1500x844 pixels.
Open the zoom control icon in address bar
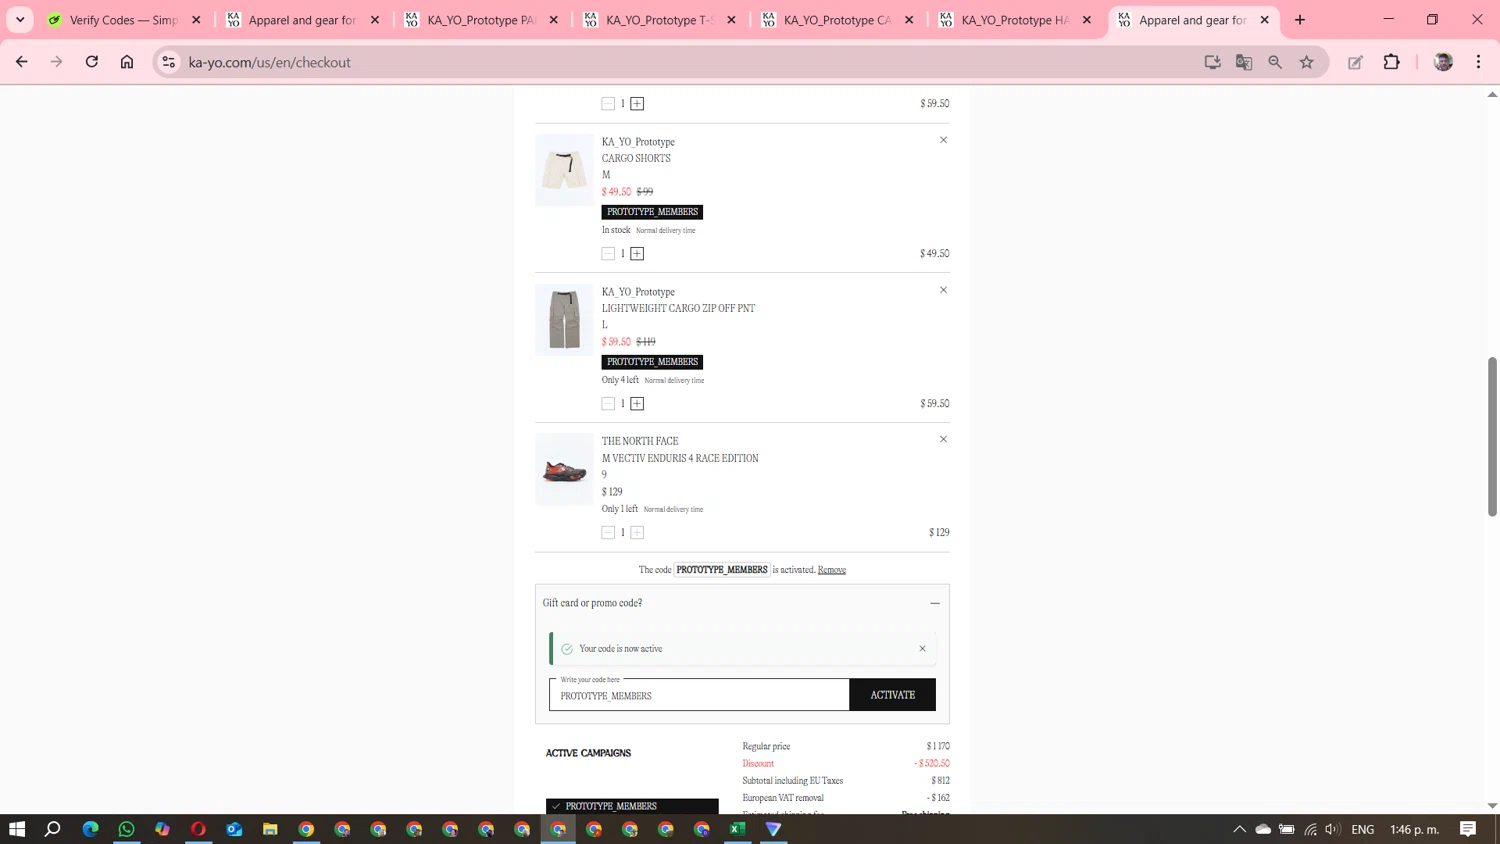1275,62
